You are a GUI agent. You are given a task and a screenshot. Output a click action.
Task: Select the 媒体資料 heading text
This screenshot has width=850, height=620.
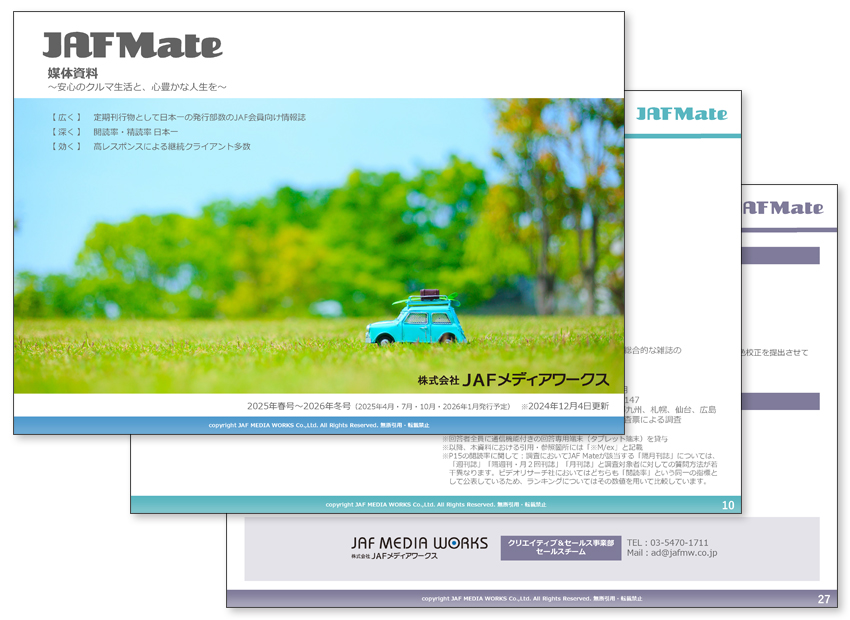[73, 73]
